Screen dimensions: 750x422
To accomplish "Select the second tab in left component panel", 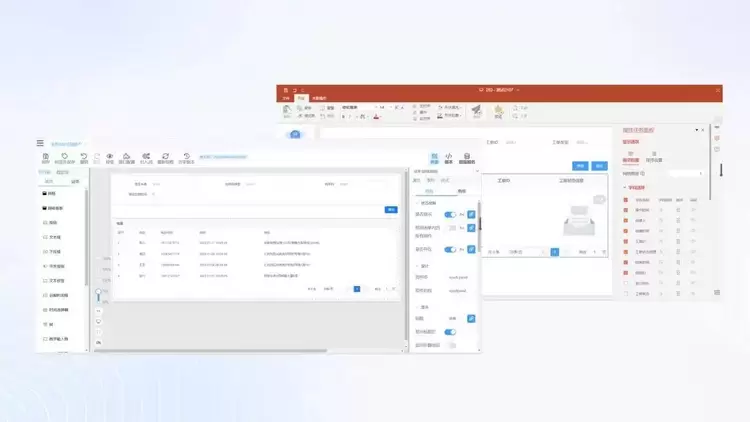I will 75,181.
